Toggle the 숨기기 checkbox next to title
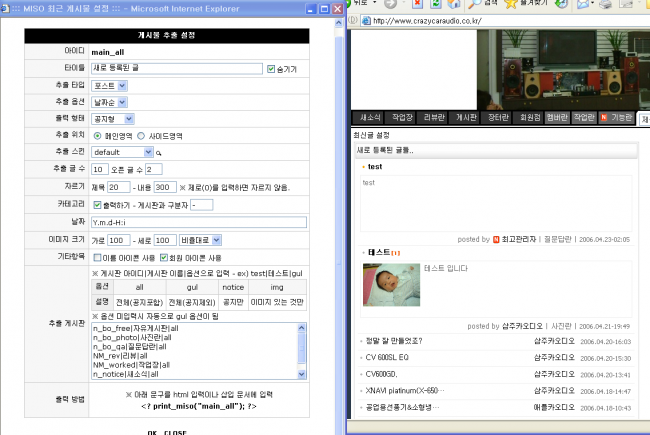This screenshot has width=650, height=435. coord(271,69)
